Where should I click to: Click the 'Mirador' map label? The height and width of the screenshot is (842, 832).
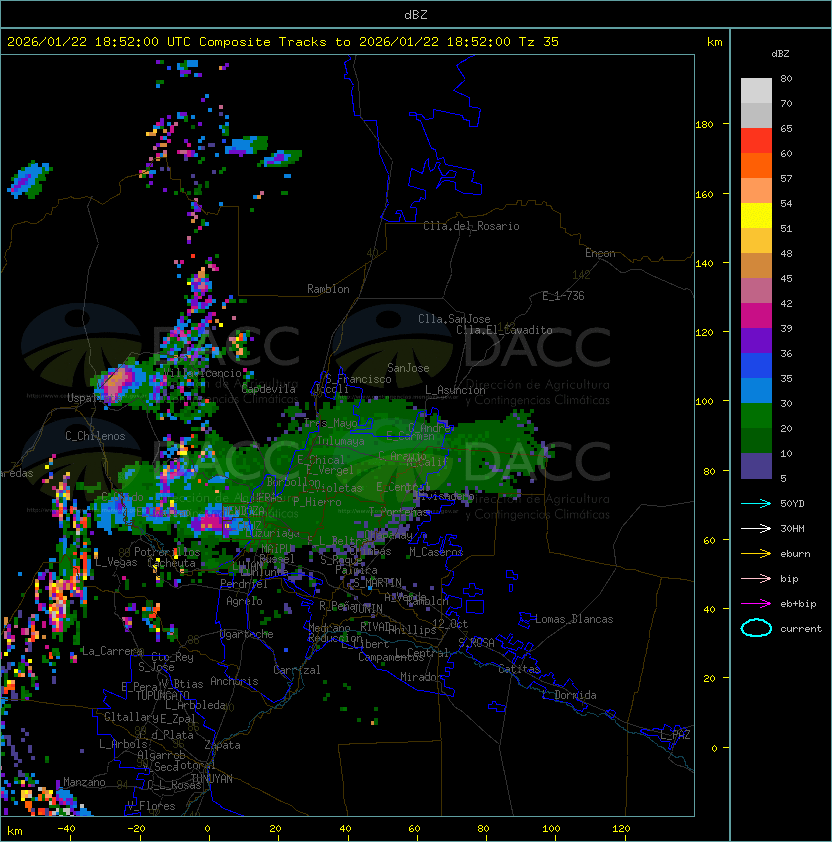click(x=422, y=677)
